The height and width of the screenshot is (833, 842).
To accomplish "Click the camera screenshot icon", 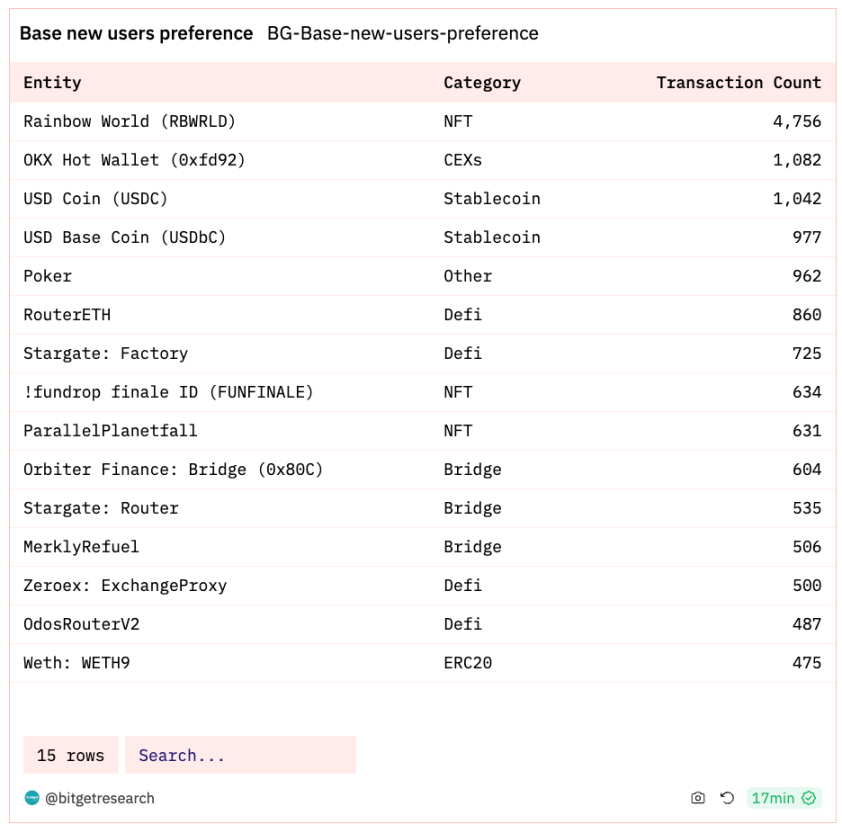I will tap(698, 798).
